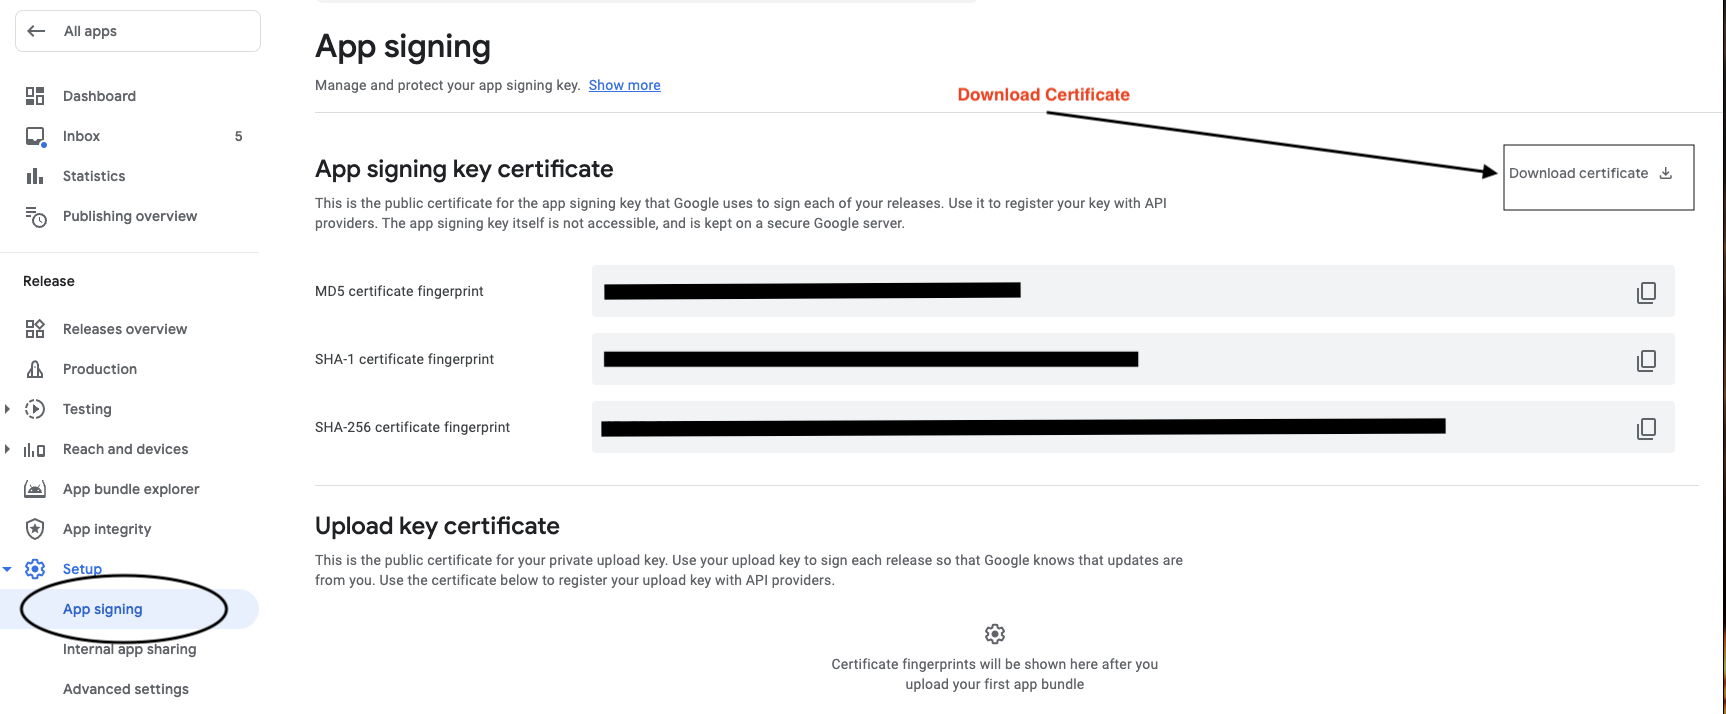Click the Production icon in sidebar
The width and height of the screenshot is (1726, 714).
(x=35, y=369)
